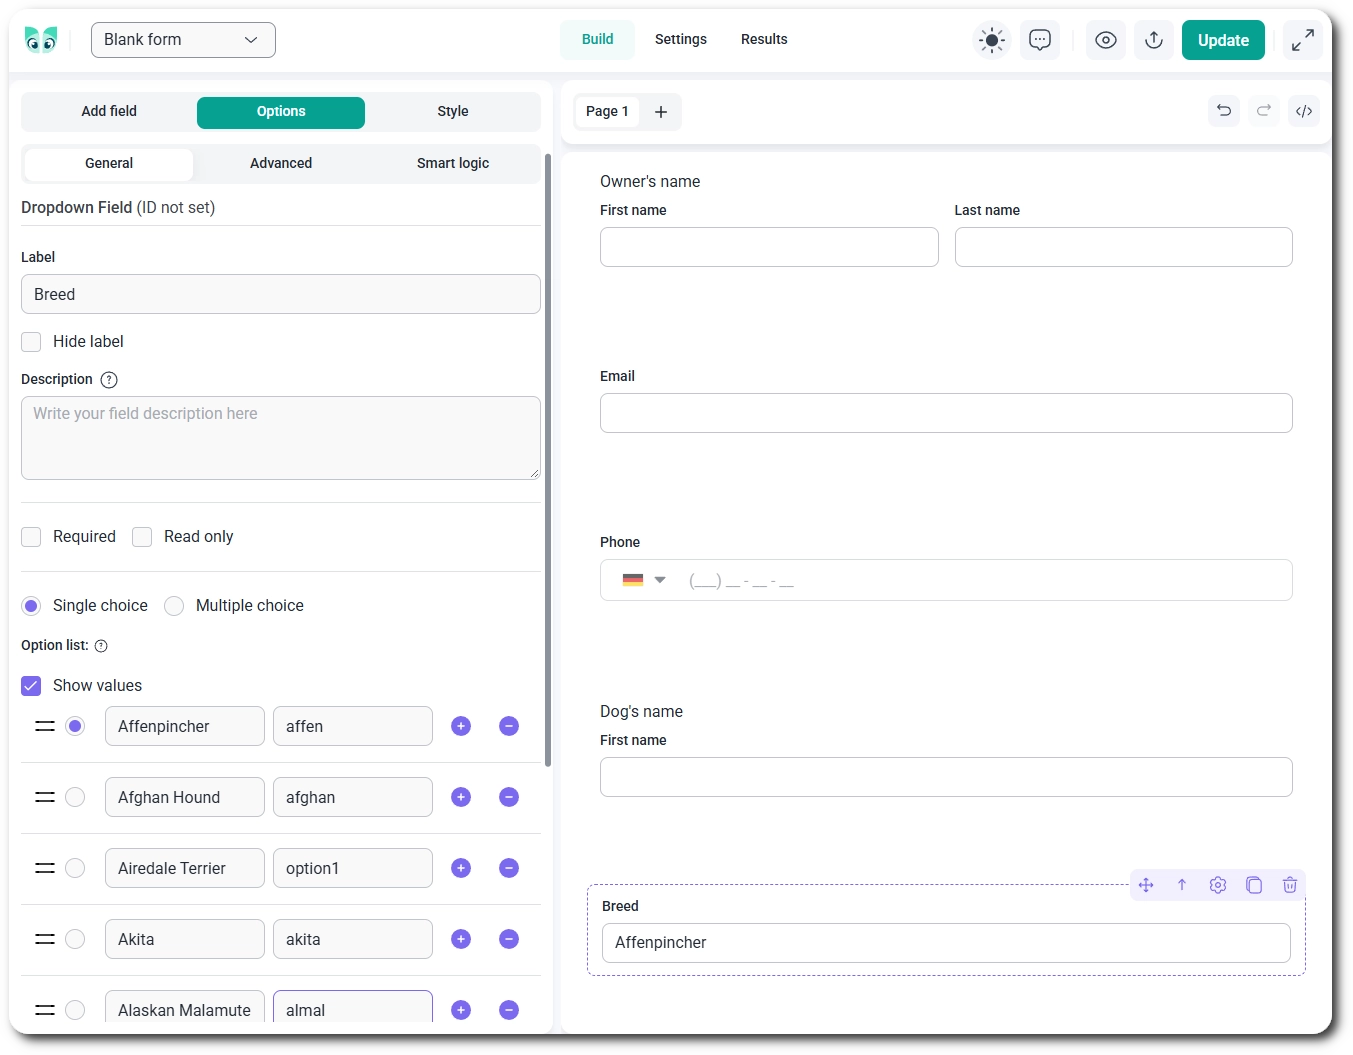Image resolution: width=1353 pixels, height=1055 pixels.
Task: Open the Add field tab
Action: [x=109, y=112]
